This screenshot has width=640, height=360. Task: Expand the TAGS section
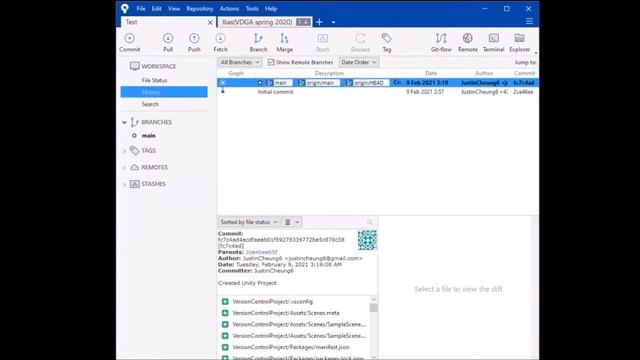tap(124, 151)
